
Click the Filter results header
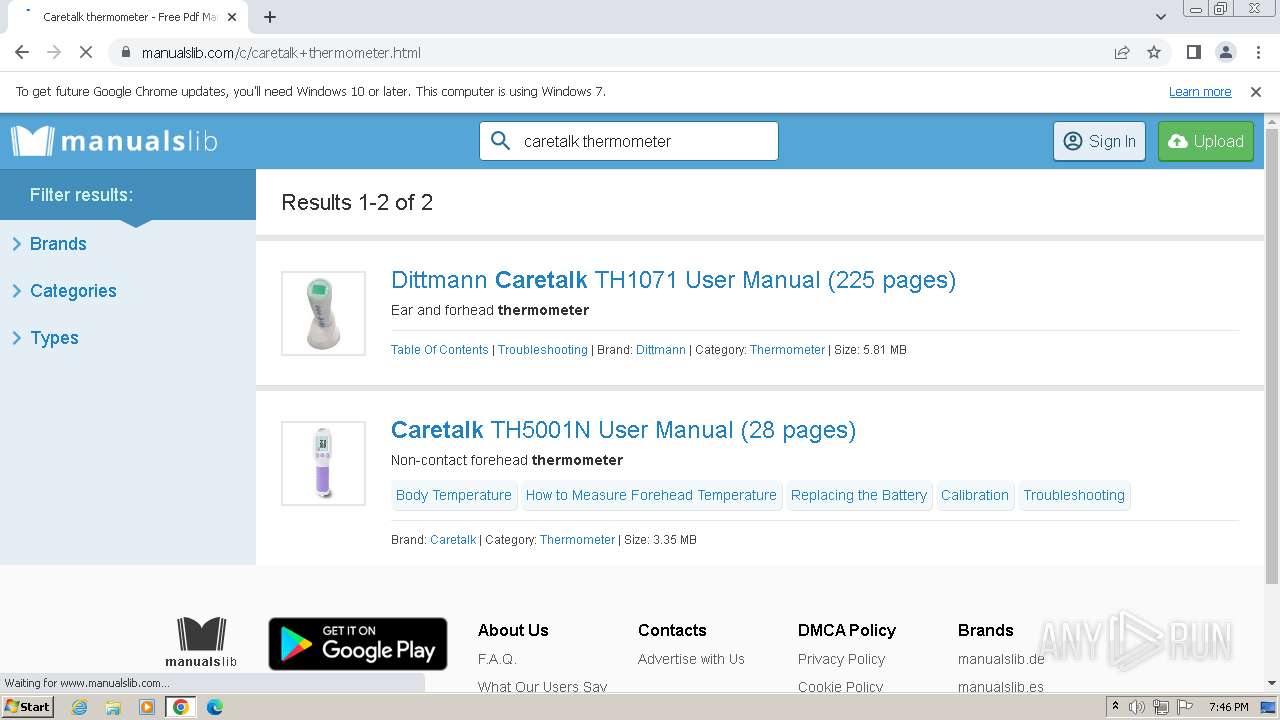pos(81,195)
